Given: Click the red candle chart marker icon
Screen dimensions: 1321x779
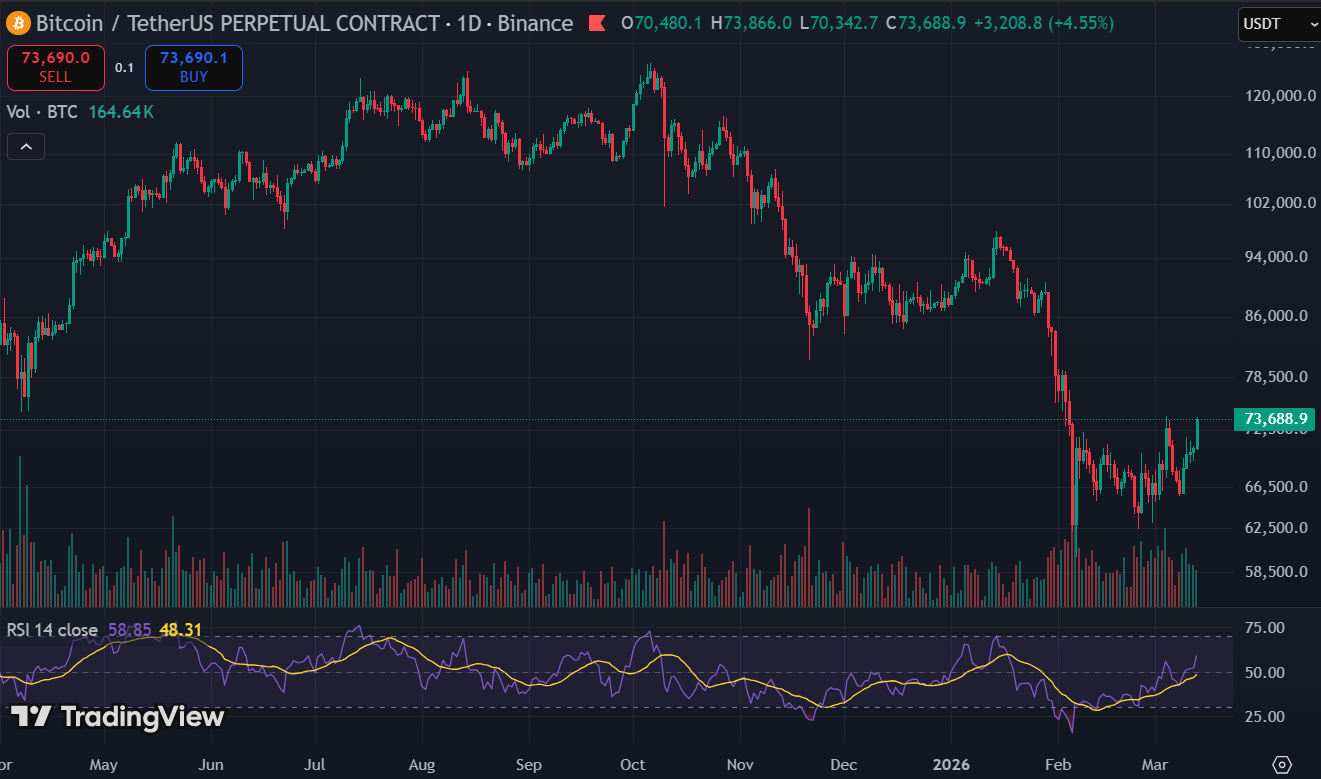Looking at the screenshot, I should click(597, 23).
